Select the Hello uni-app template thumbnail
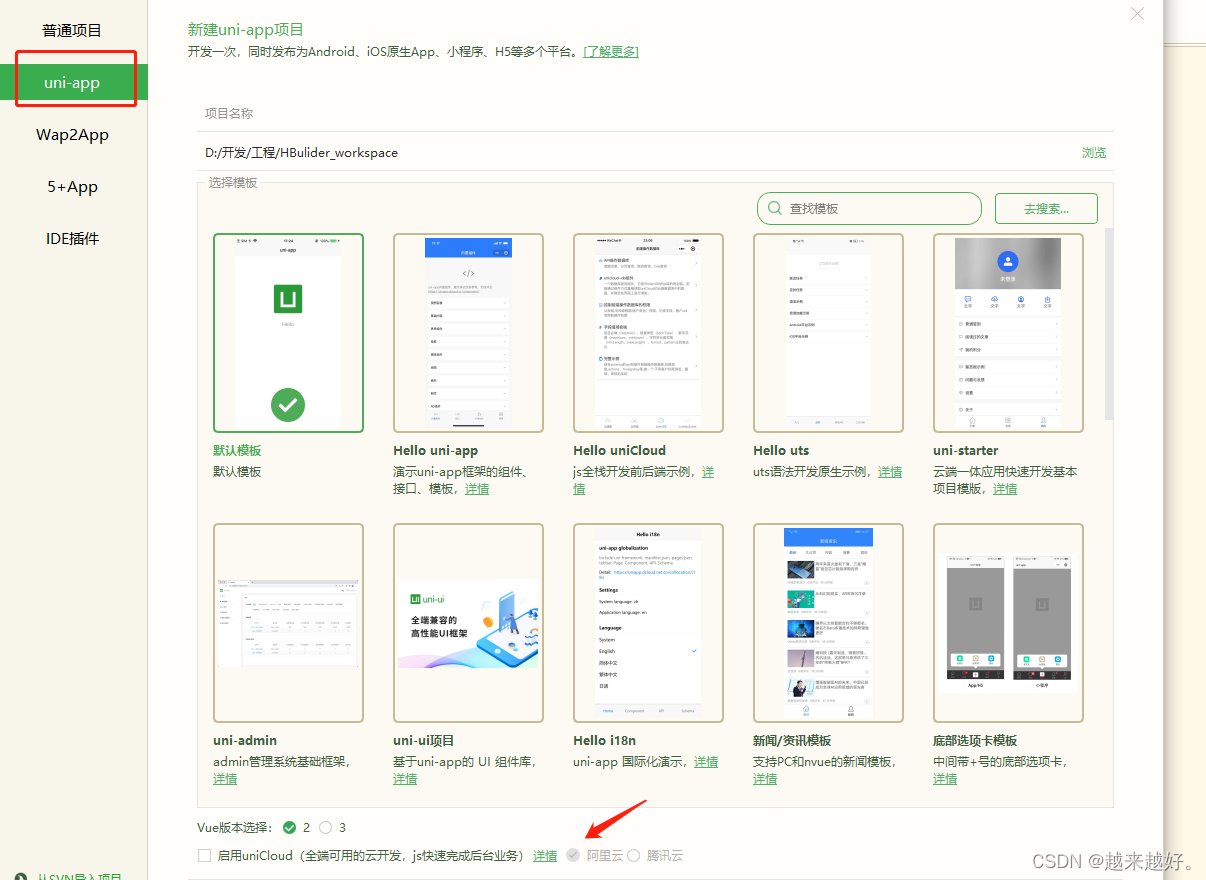The image size is (1206, 880). coord(468,333)
